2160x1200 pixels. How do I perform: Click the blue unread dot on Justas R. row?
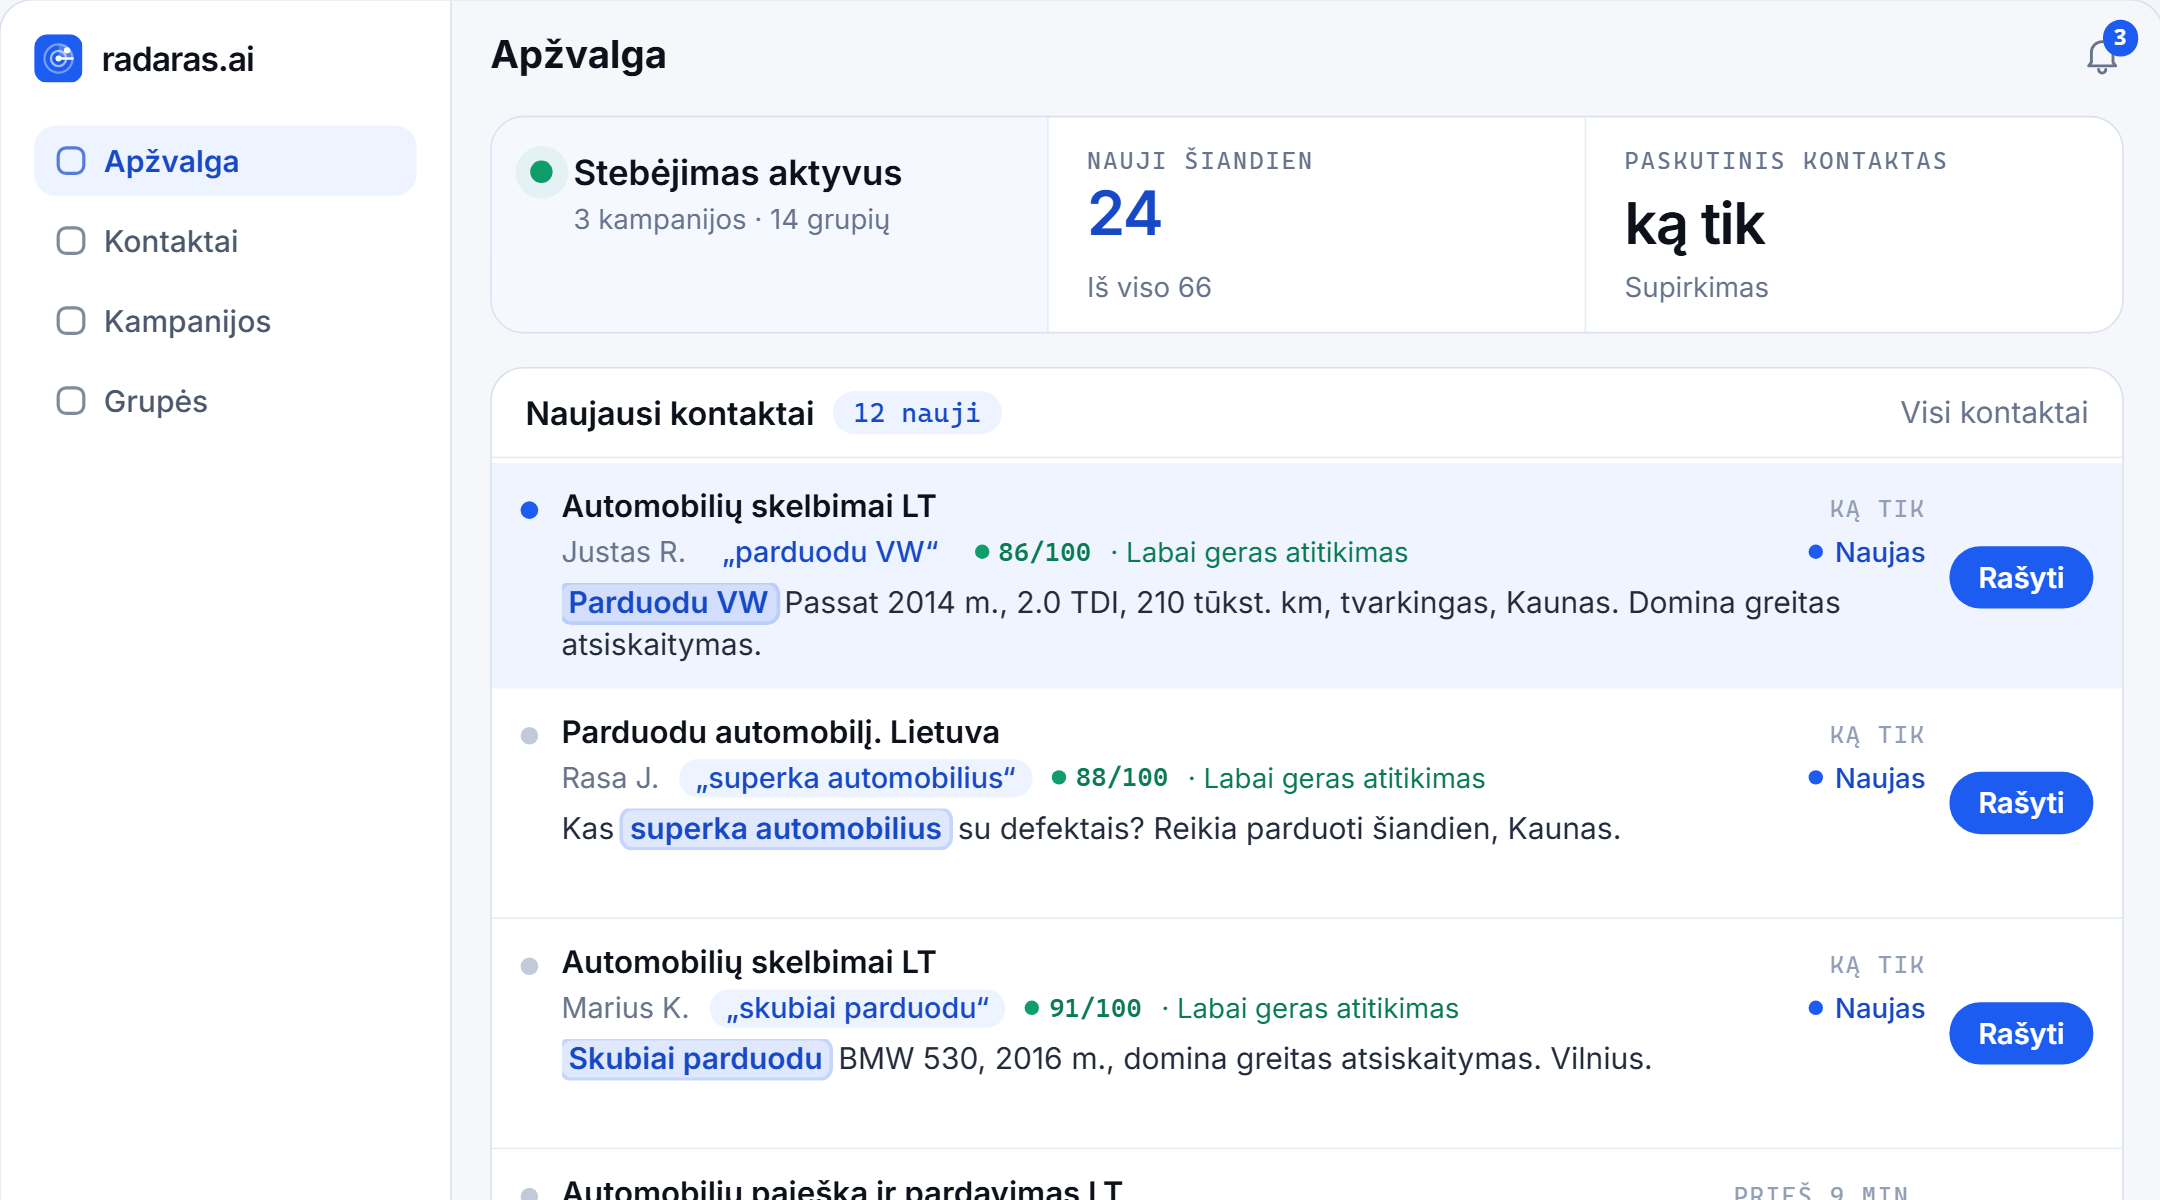point(530,510)
